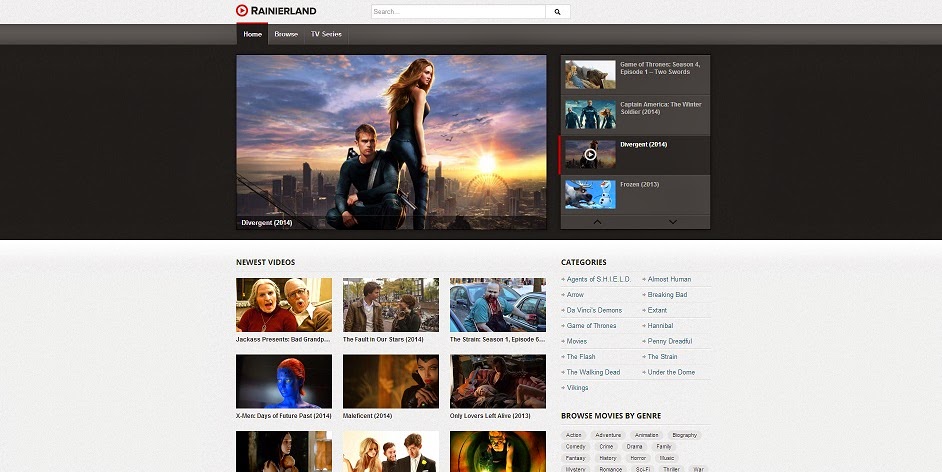942x472 pixels.
Task: Open the Hannibal category
Action: tap(660, 325)
